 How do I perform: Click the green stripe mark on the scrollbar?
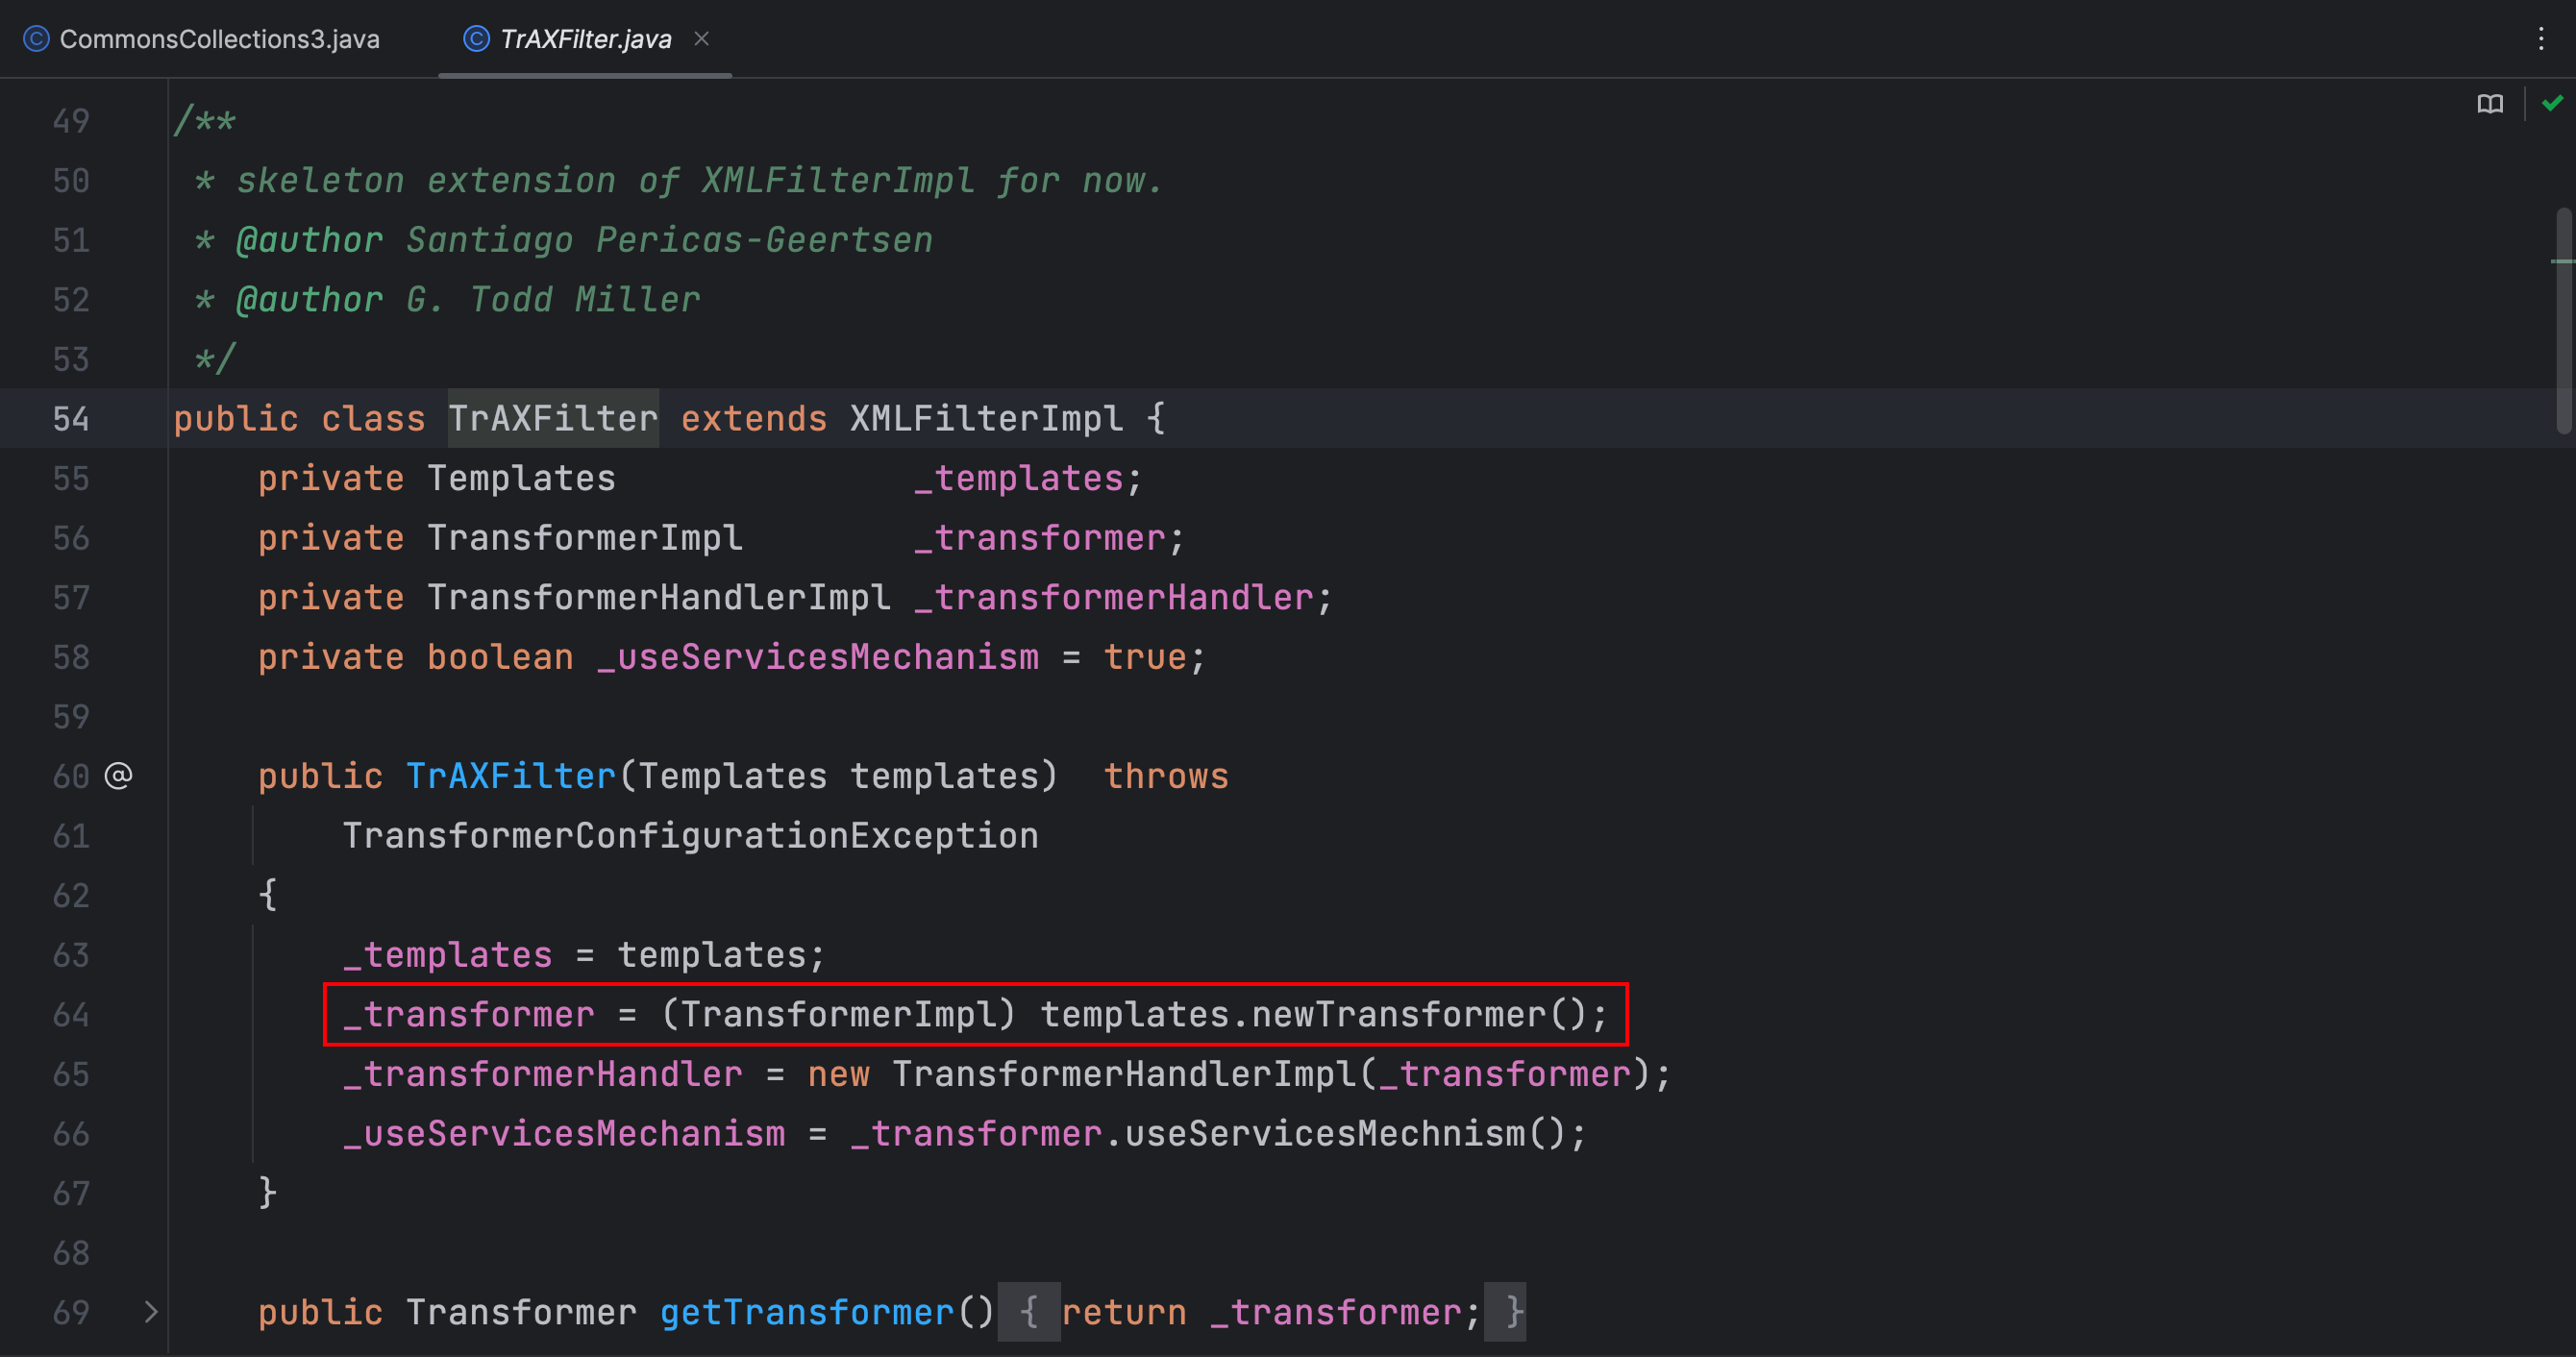[x=2562, y=261]
